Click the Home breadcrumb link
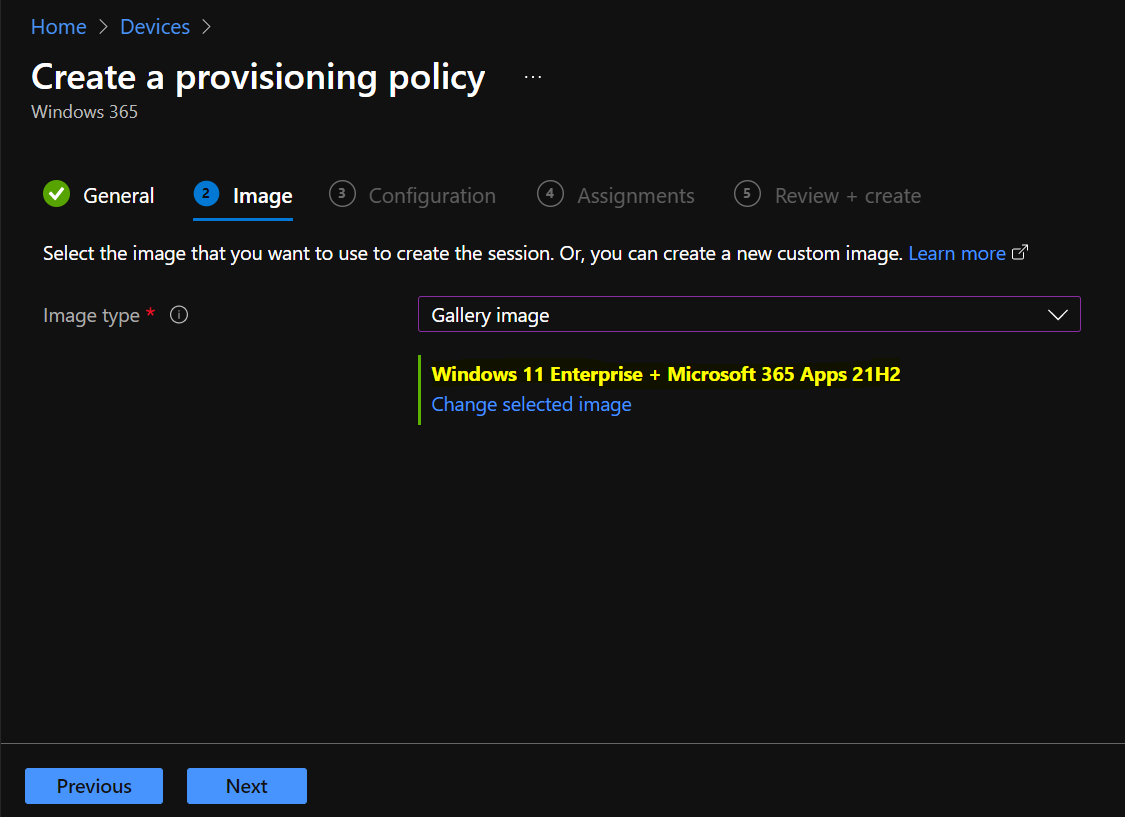The image size is (1125, 817). point(58,27)
